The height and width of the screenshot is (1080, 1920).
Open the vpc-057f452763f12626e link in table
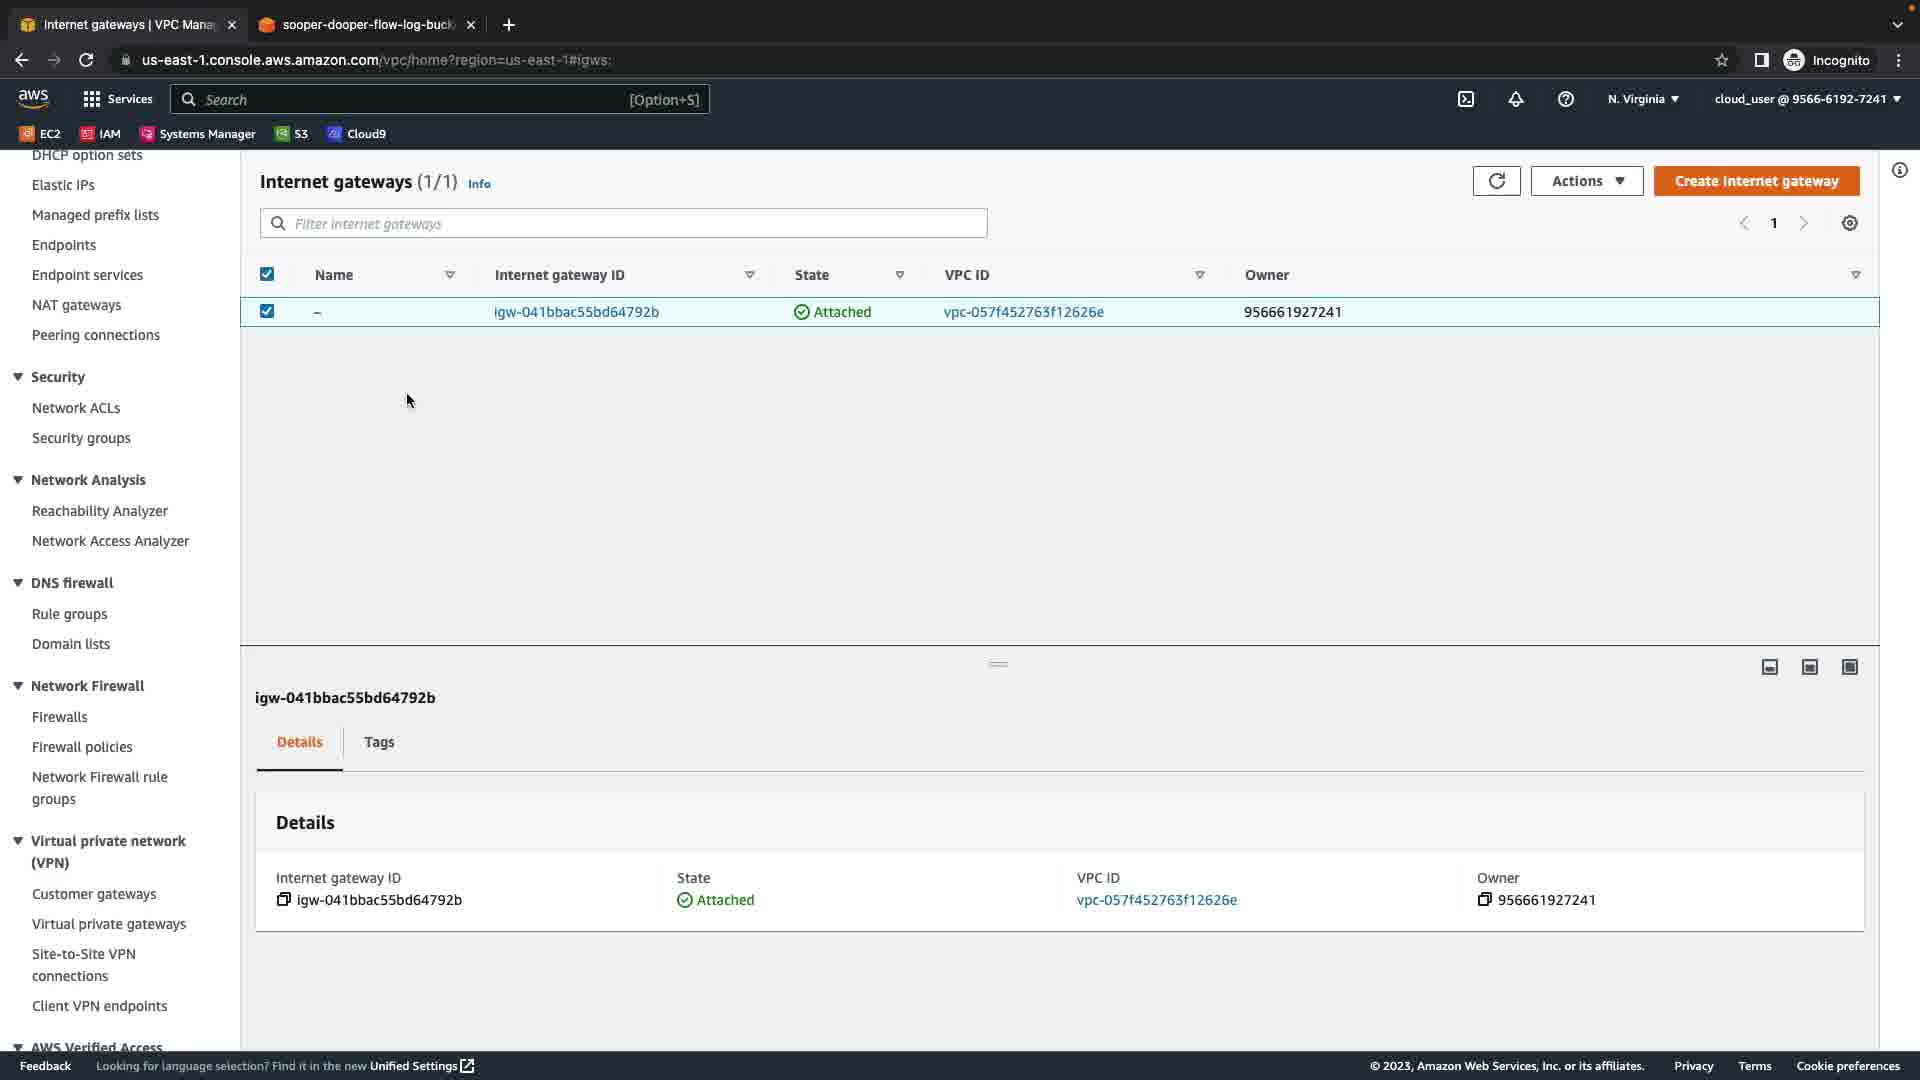[x=1023, y=312]
